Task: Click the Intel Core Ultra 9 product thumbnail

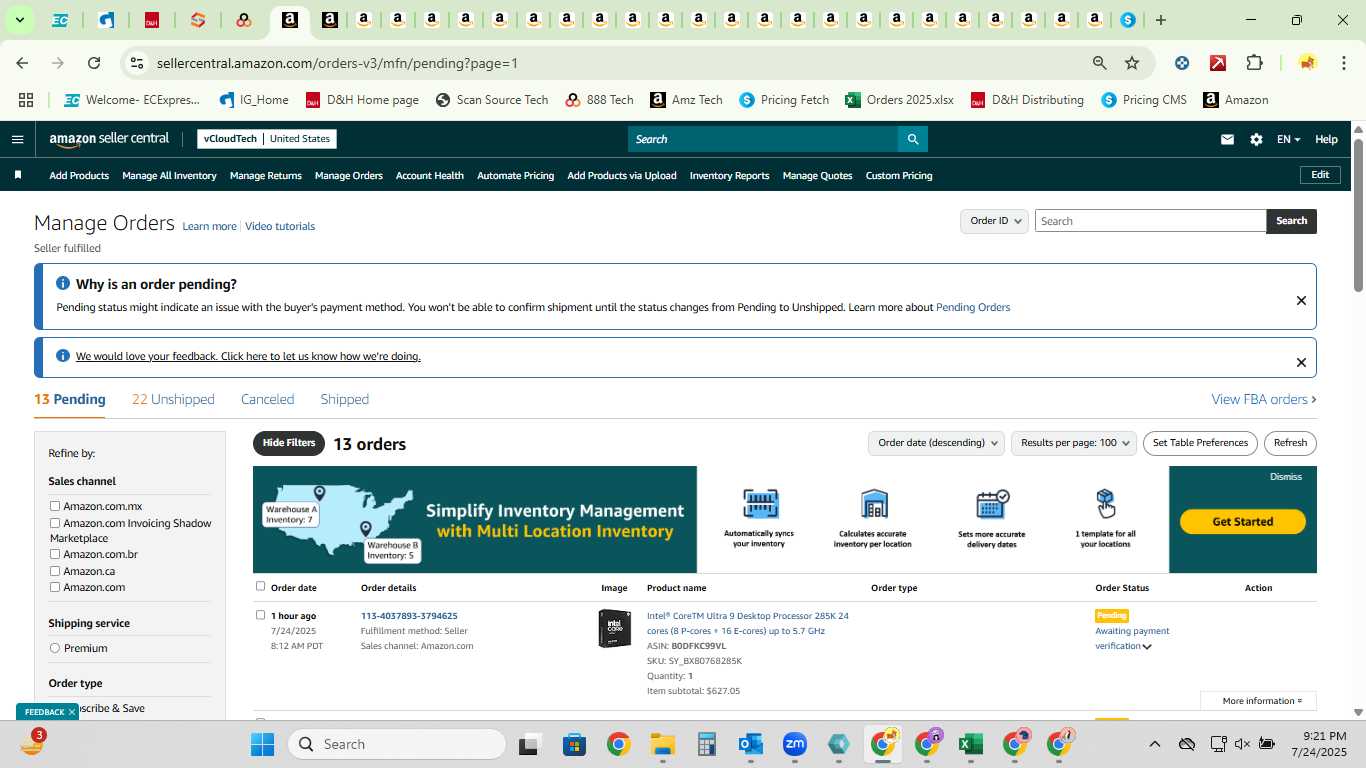Action: click(x=615, y=628)
